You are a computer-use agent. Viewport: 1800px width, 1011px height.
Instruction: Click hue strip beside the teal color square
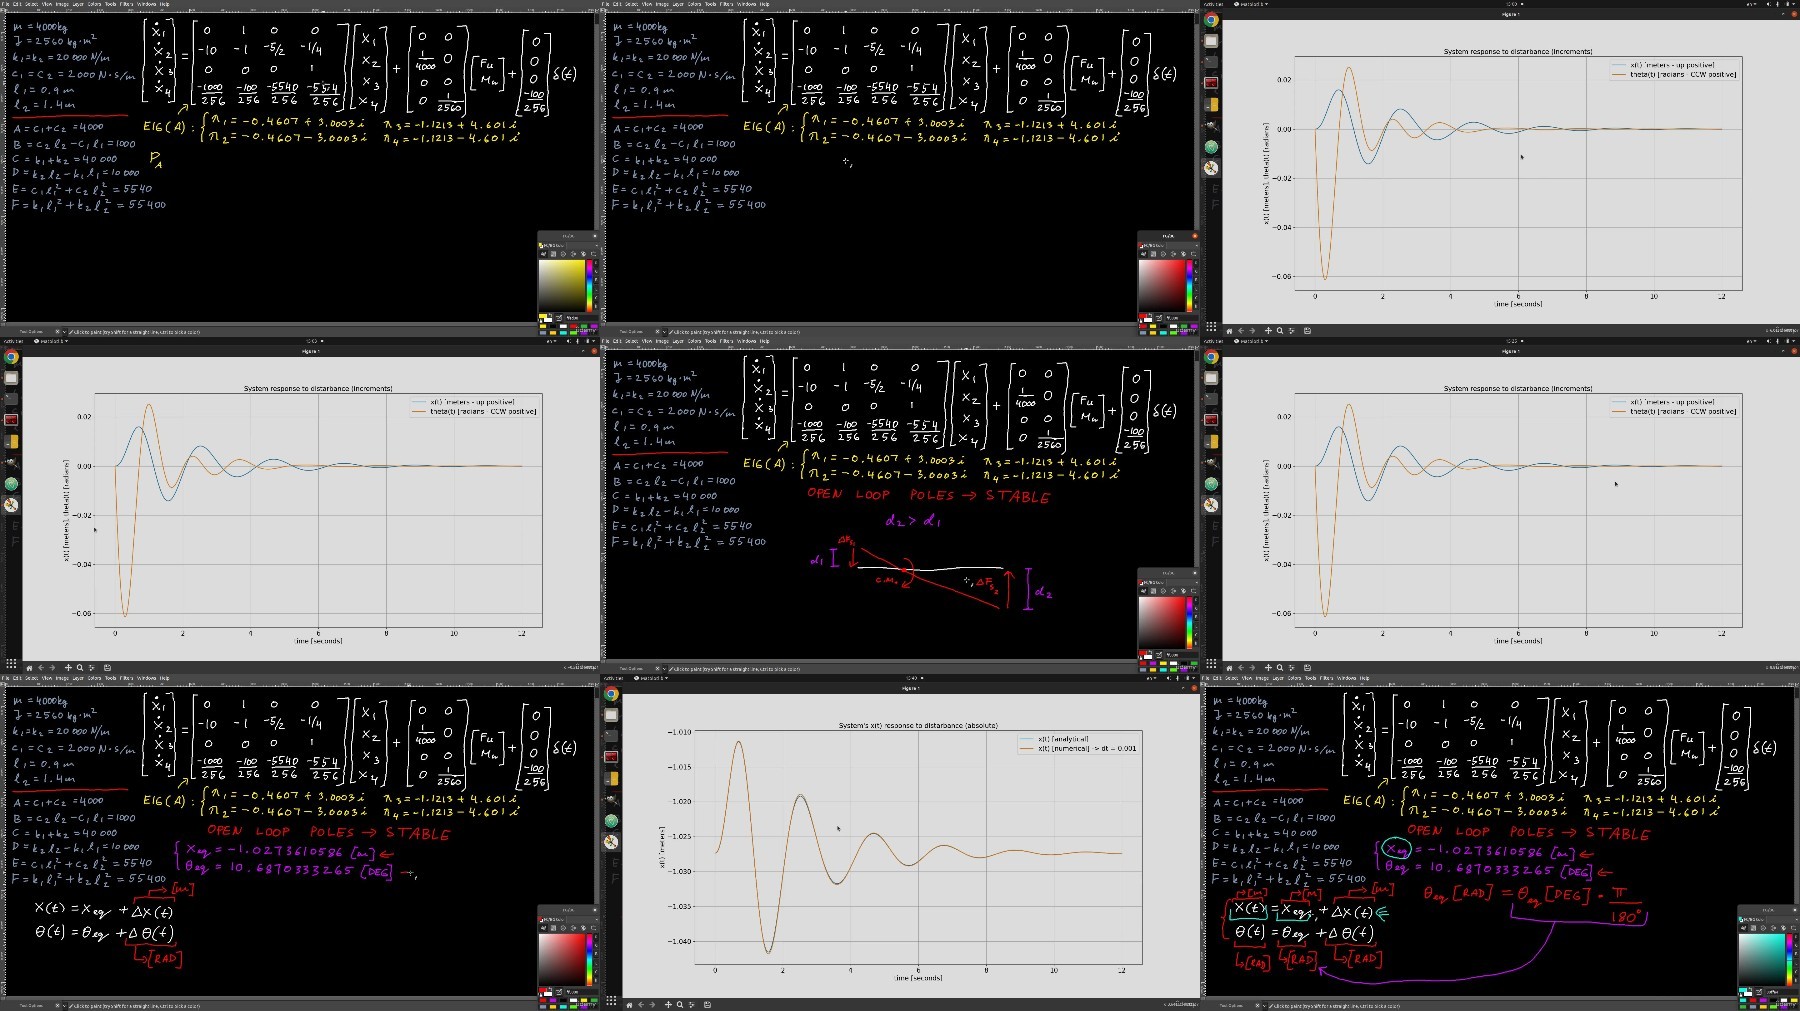coord(1788,960)
